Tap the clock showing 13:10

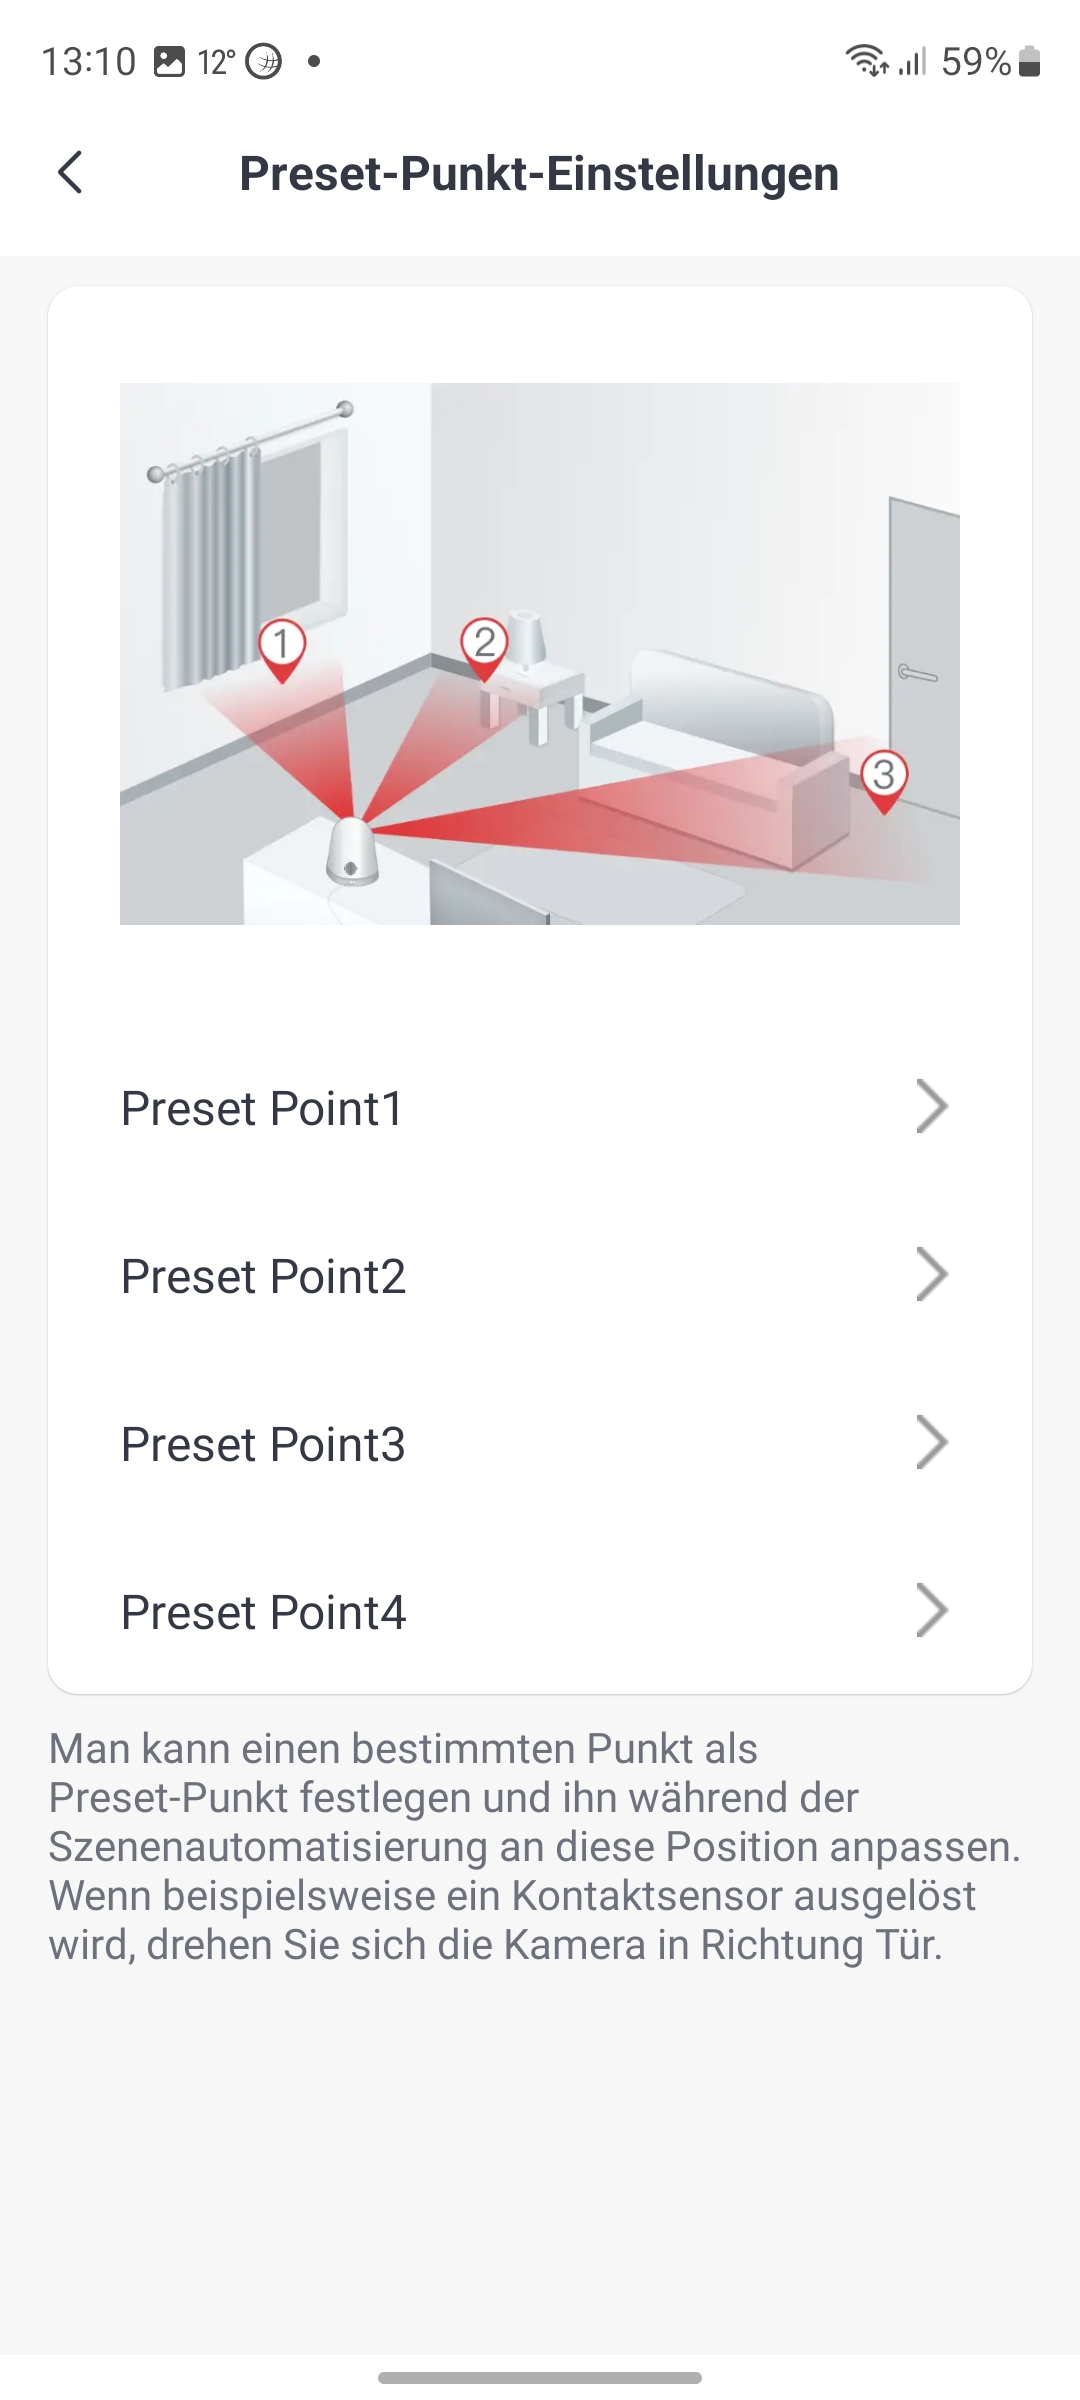tap(89, 62)
